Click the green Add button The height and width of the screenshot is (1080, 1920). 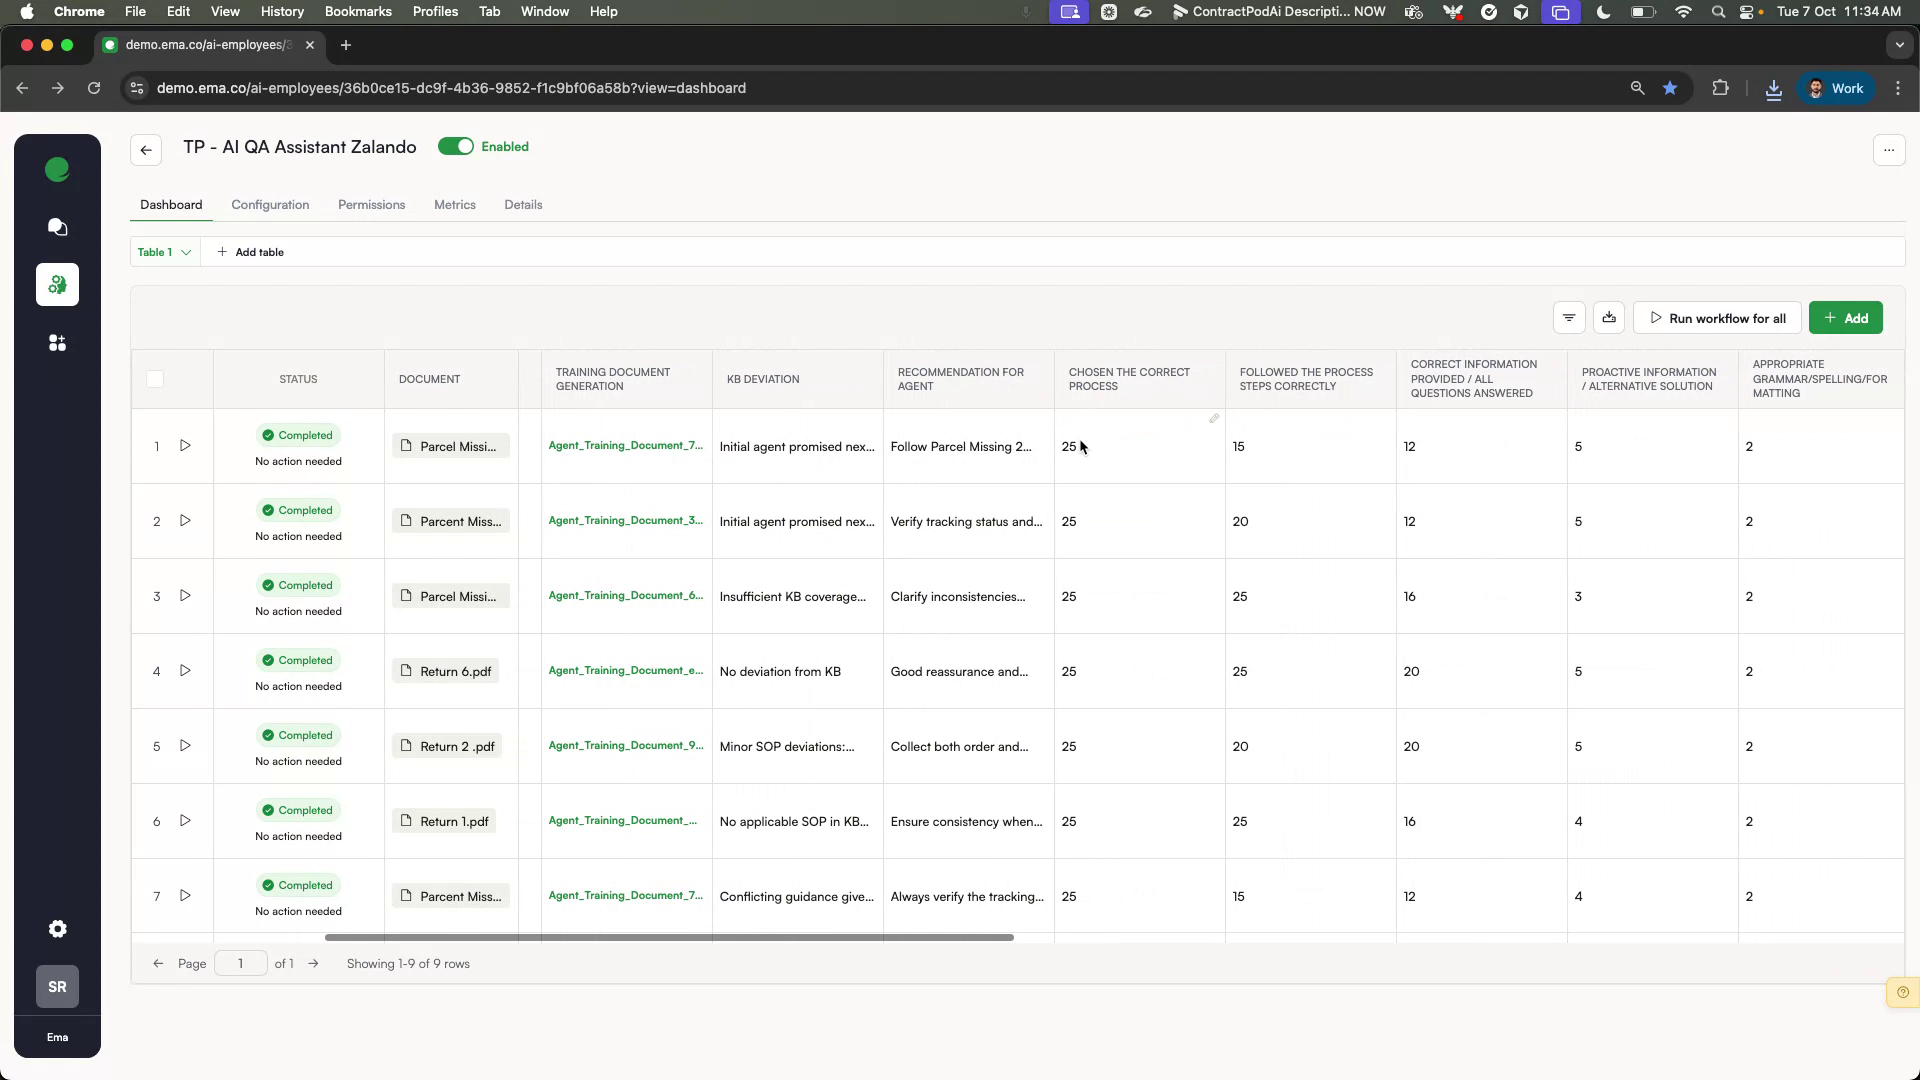coord(1846,317)
